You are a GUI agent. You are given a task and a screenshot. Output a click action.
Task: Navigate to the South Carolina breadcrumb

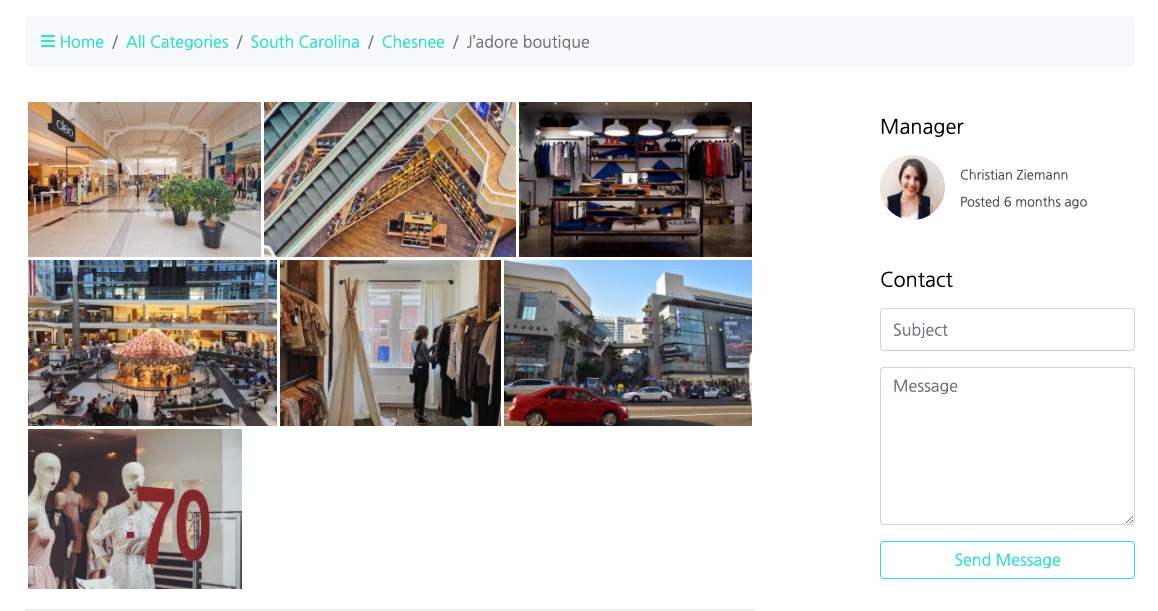(305, 42)
